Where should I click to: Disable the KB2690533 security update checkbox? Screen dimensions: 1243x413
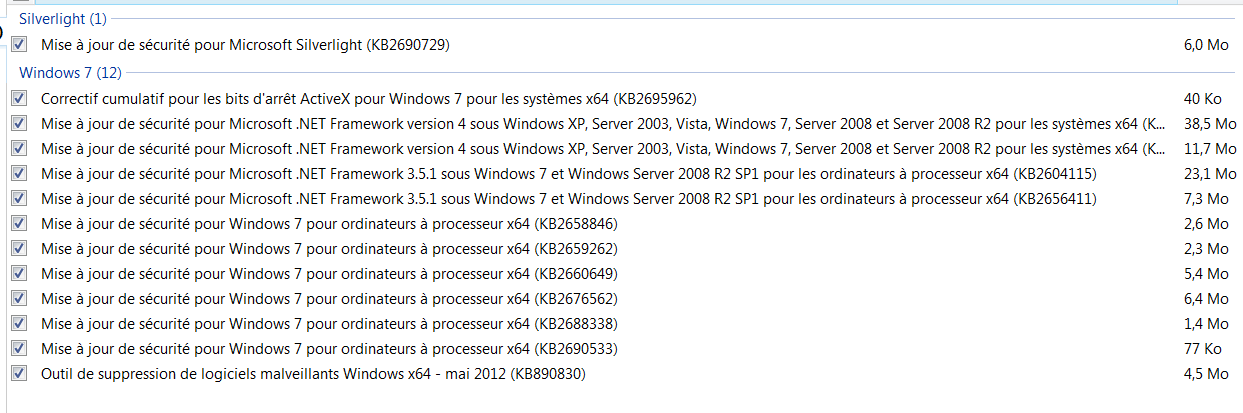19,348
